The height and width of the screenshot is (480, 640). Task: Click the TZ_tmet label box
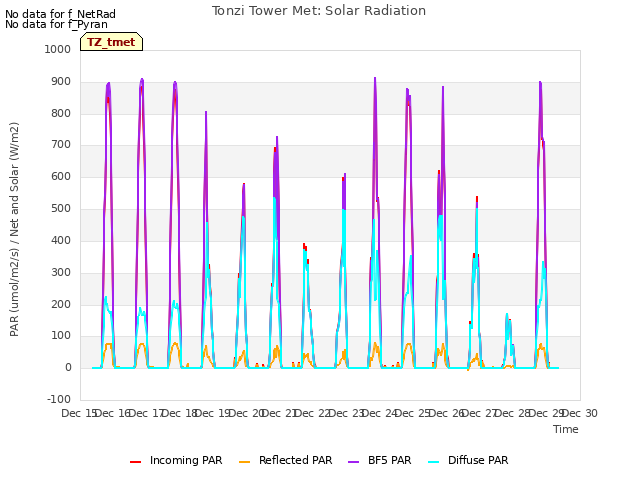tap(111, 42)
